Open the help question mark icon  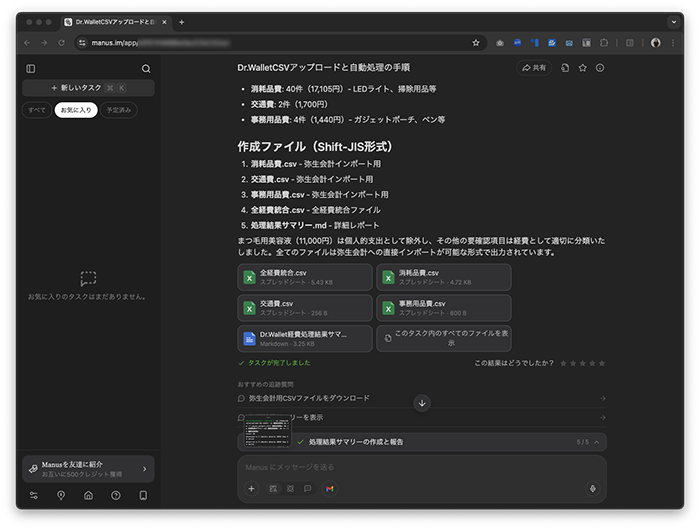[116, 496]
